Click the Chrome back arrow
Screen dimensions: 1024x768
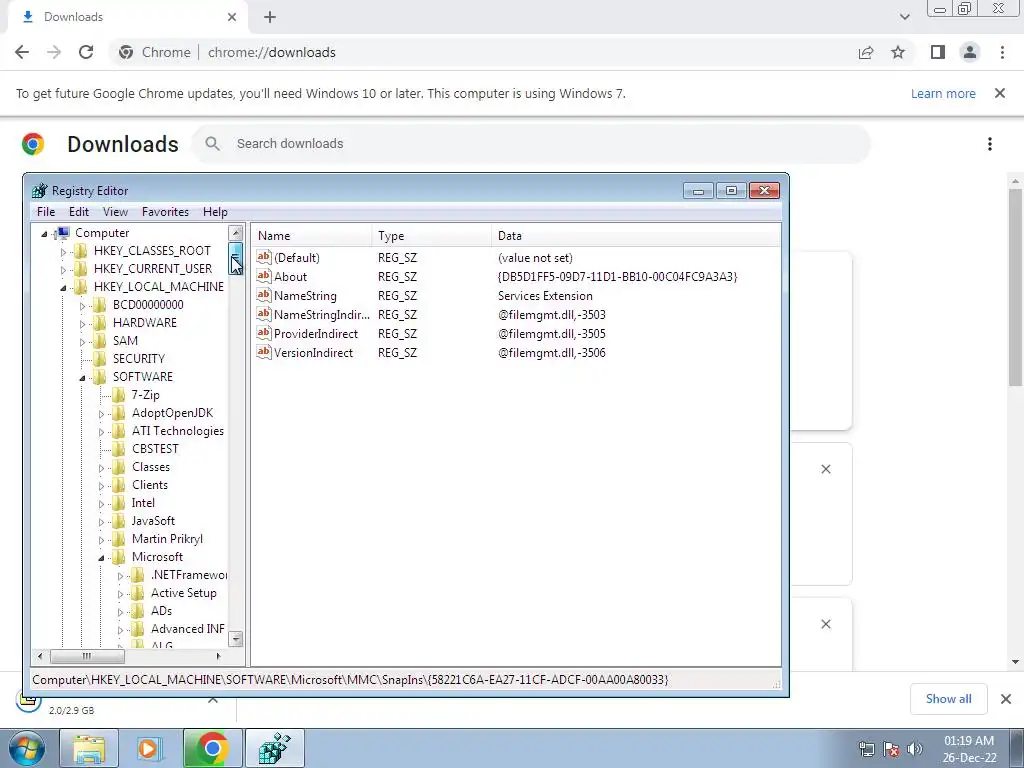22,52
